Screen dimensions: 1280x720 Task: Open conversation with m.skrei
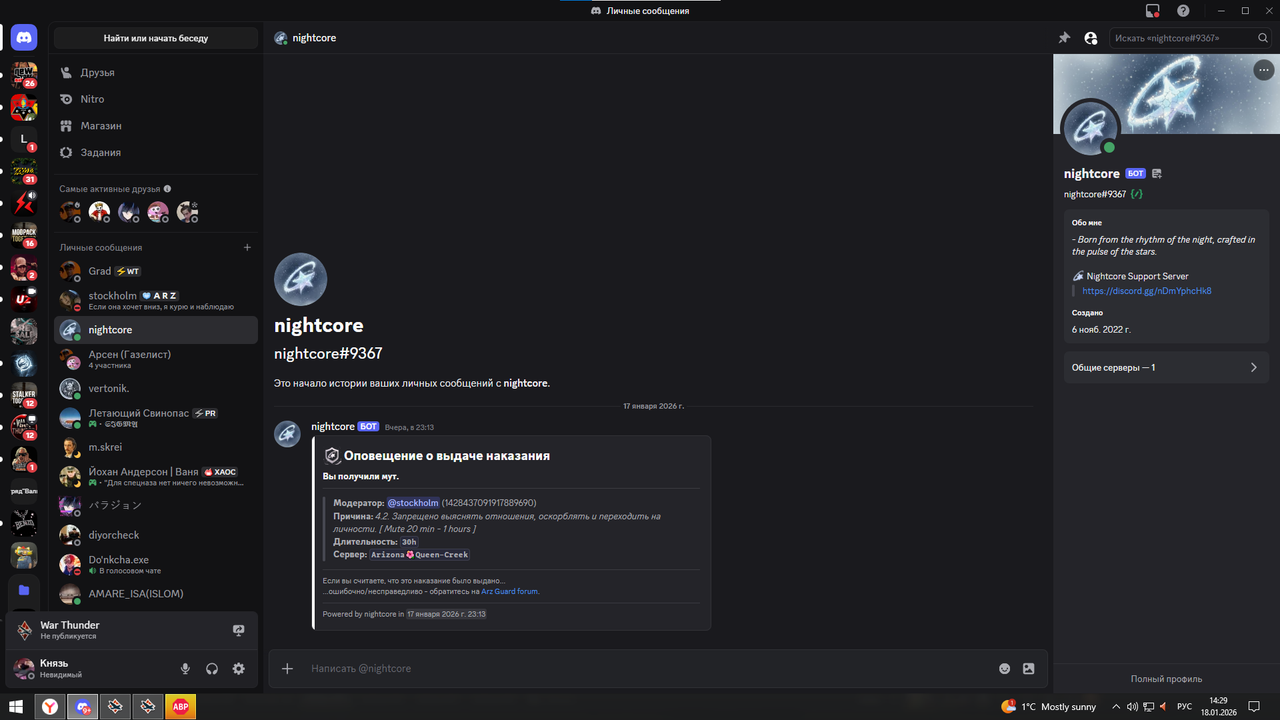click(x=155, y=447)
